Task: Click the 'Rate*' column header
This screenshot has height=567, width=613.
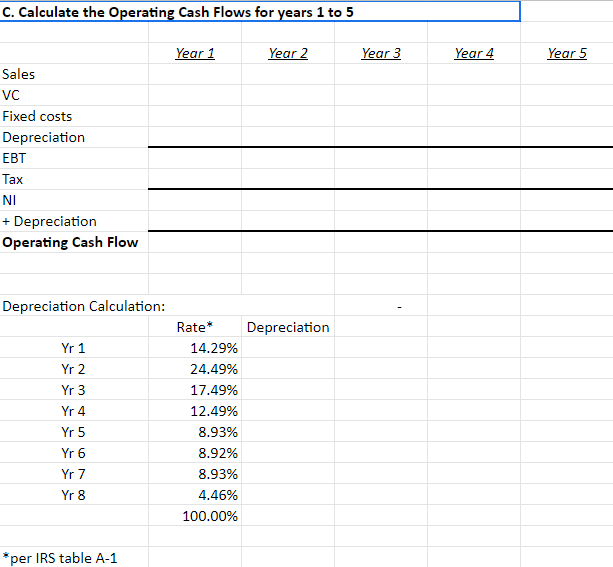Action: pyautogui.click(x=195, y=327)
